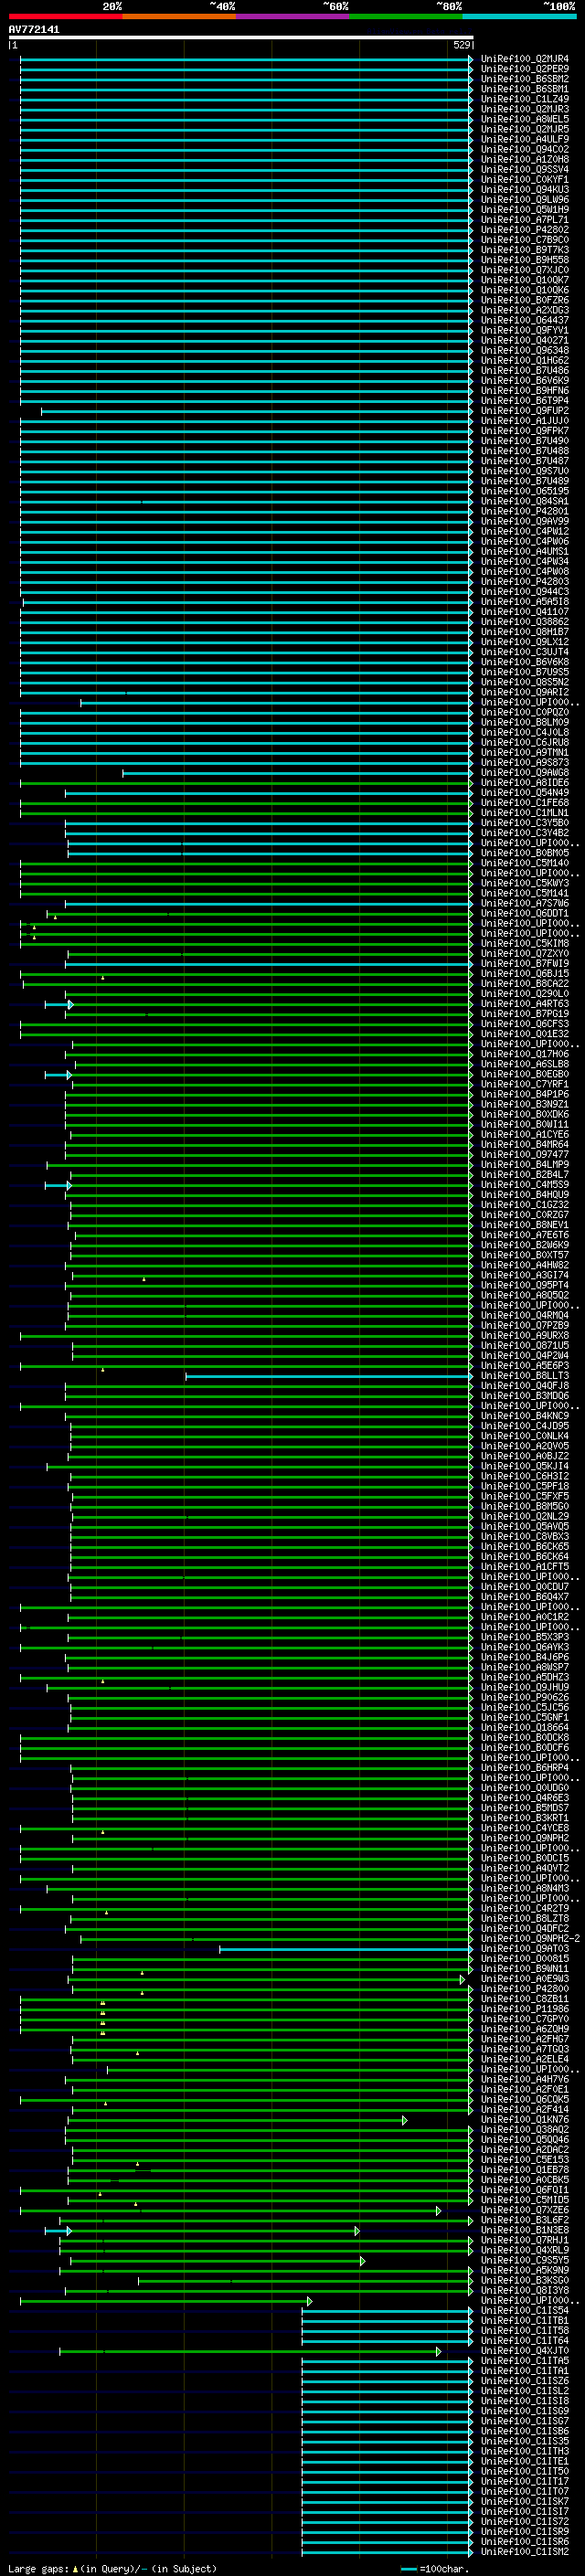Select the UniRef100_Q96348 label

coord(525,350)
